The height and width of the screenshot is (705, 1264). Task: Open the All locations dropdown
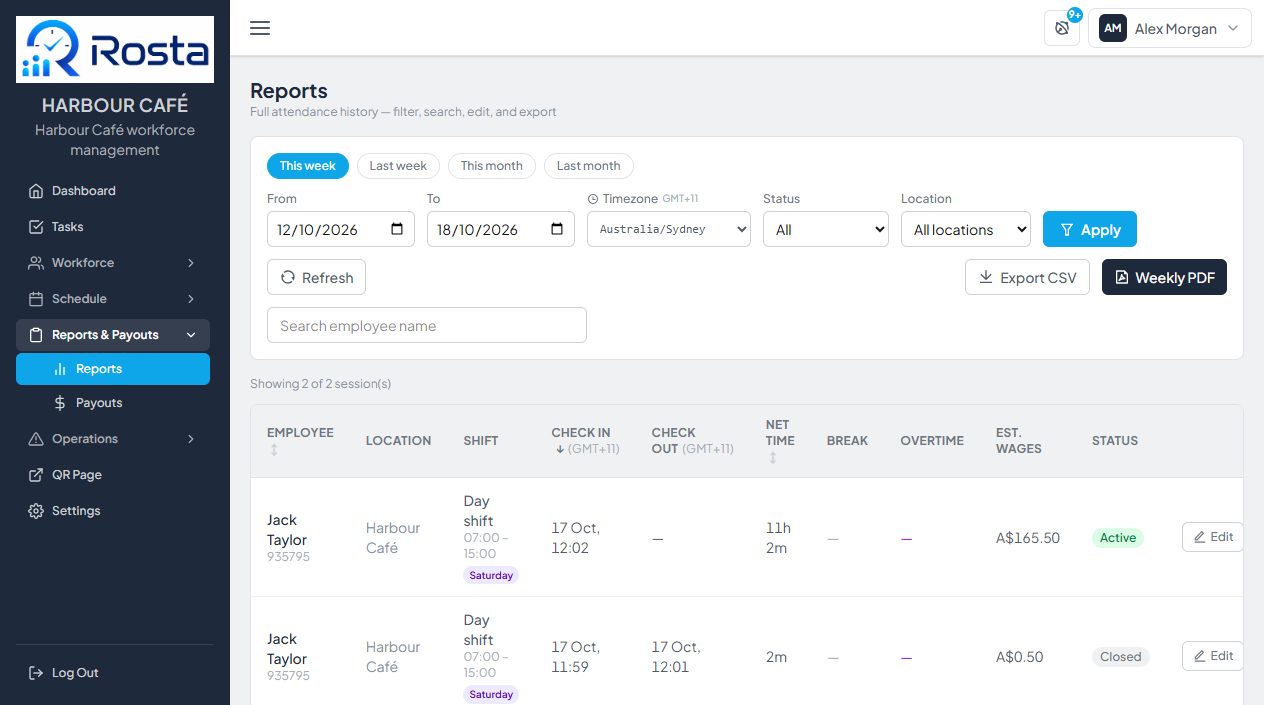966,229
